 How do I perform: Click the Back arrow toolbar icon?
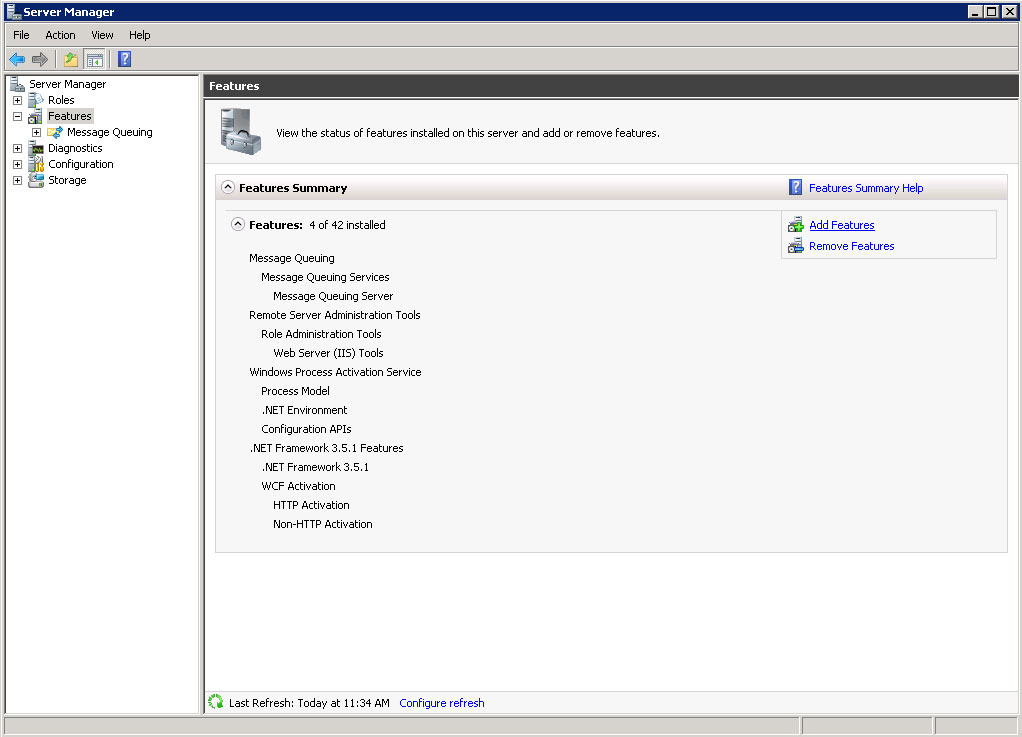(17, 59)
